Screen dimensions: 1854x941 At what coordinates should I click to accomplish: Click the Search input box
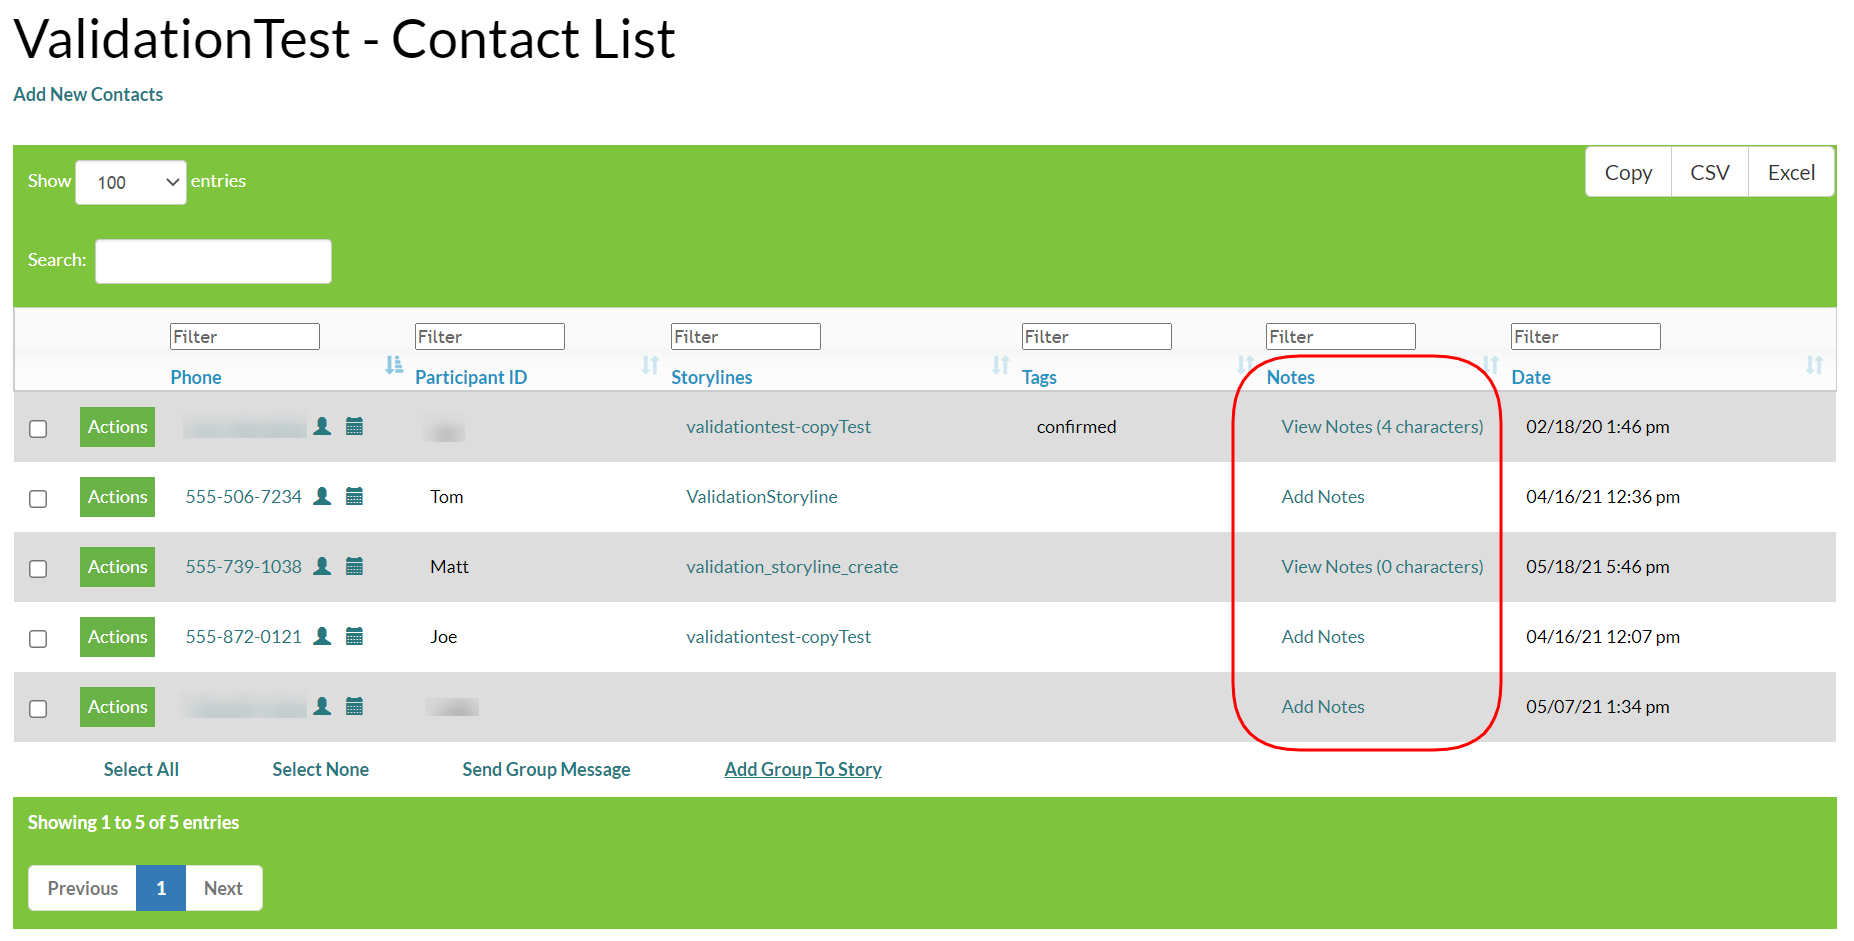point(212,261)
